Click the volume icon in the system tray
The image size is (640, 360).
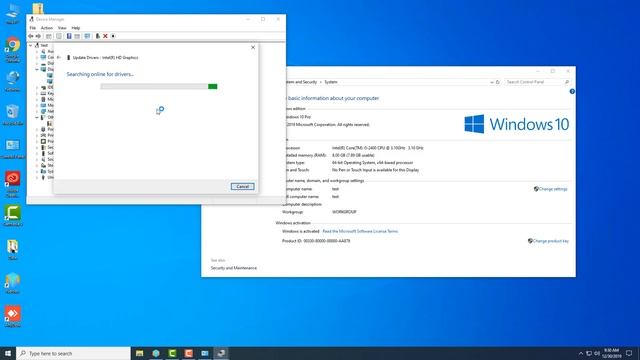[597, 353]
